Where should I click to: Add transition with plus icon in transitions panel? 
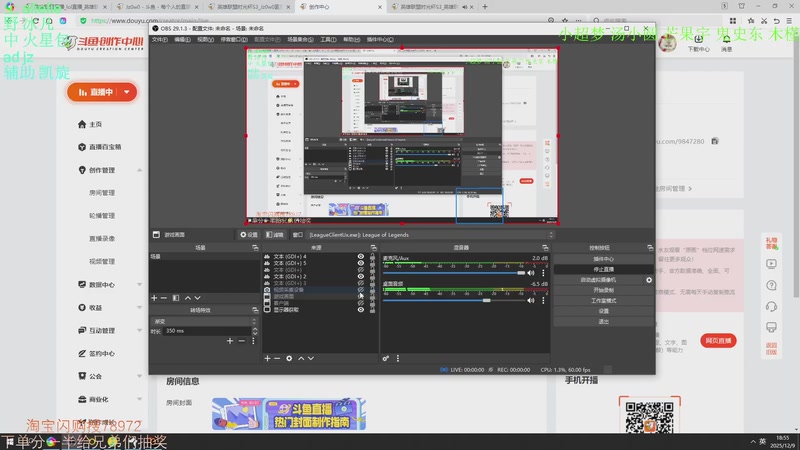pyautogui.click(x=230, y=341)
